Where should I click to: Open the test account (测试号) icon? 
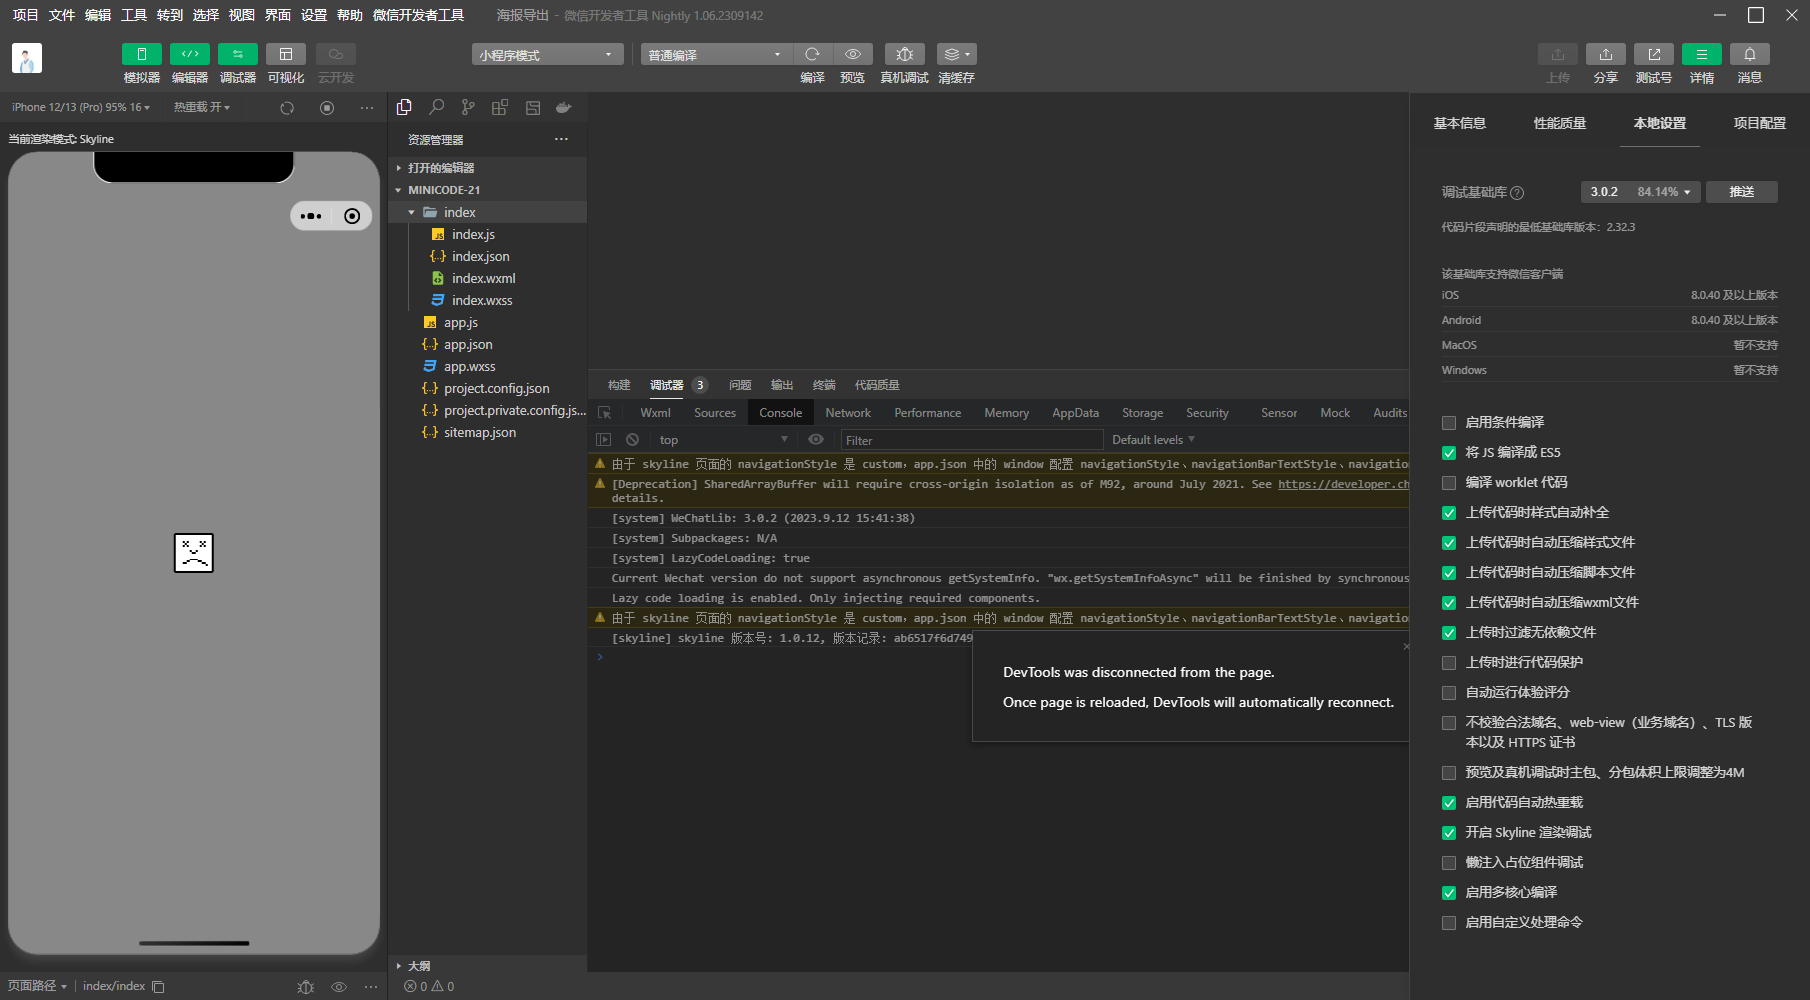pyautogui.click(x=1654, y=54)
